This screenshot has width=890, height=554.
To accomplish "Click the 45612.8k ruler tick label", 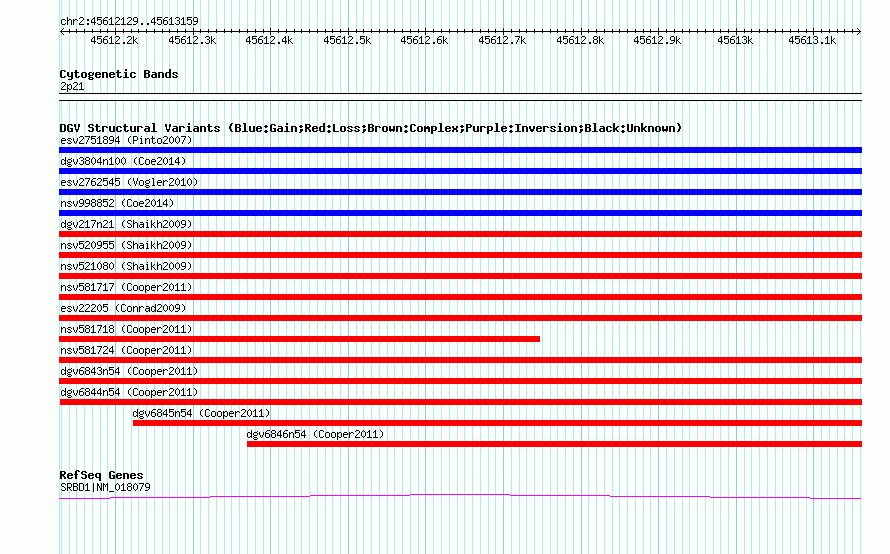I will 580,40.
